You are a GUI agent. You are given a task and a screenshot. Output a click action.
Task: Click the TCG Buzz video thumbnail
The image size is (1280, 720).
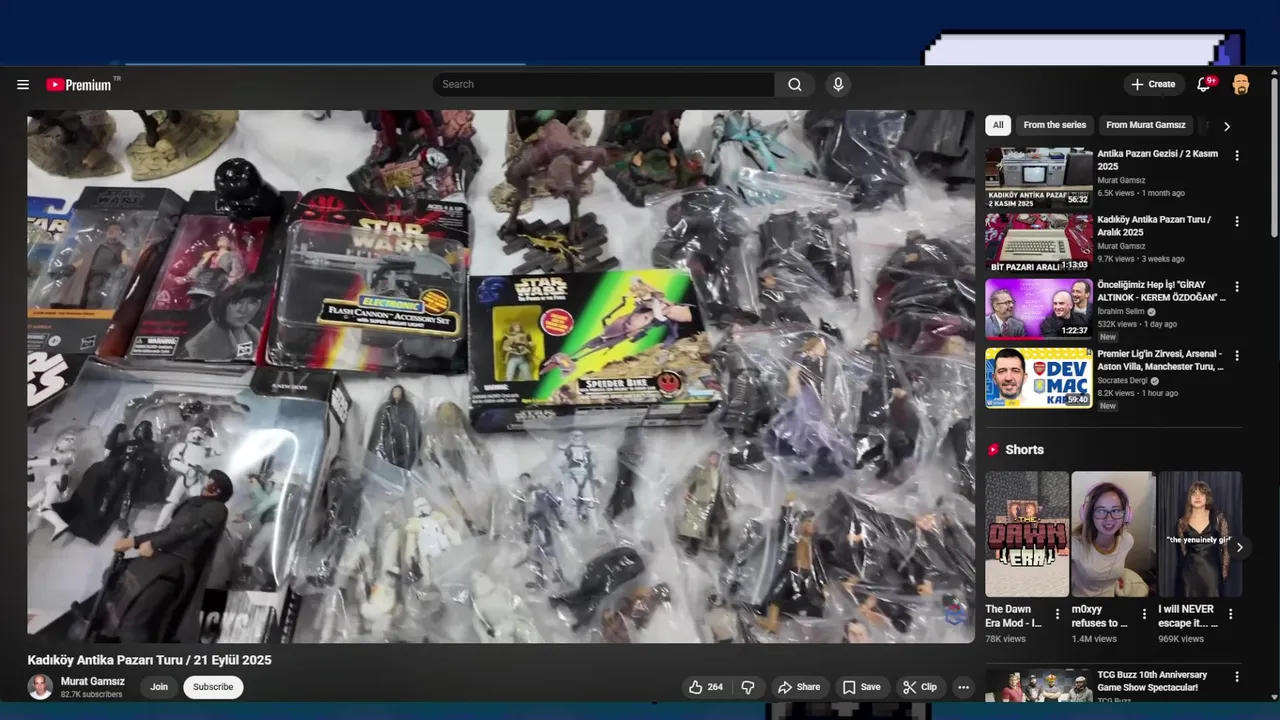[1039, 686]
